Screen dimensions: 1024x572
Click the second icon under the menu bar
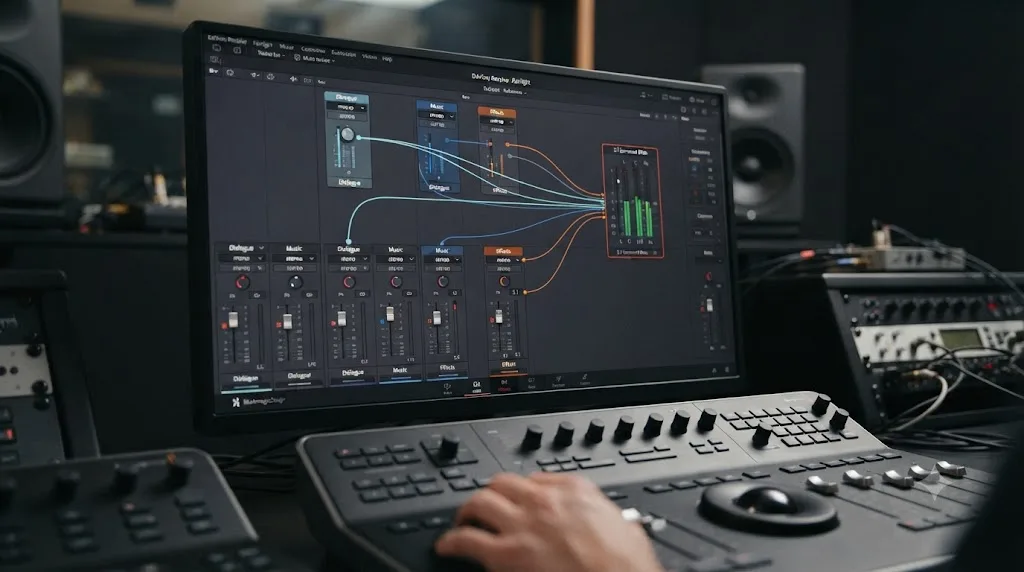pos(237,50)
